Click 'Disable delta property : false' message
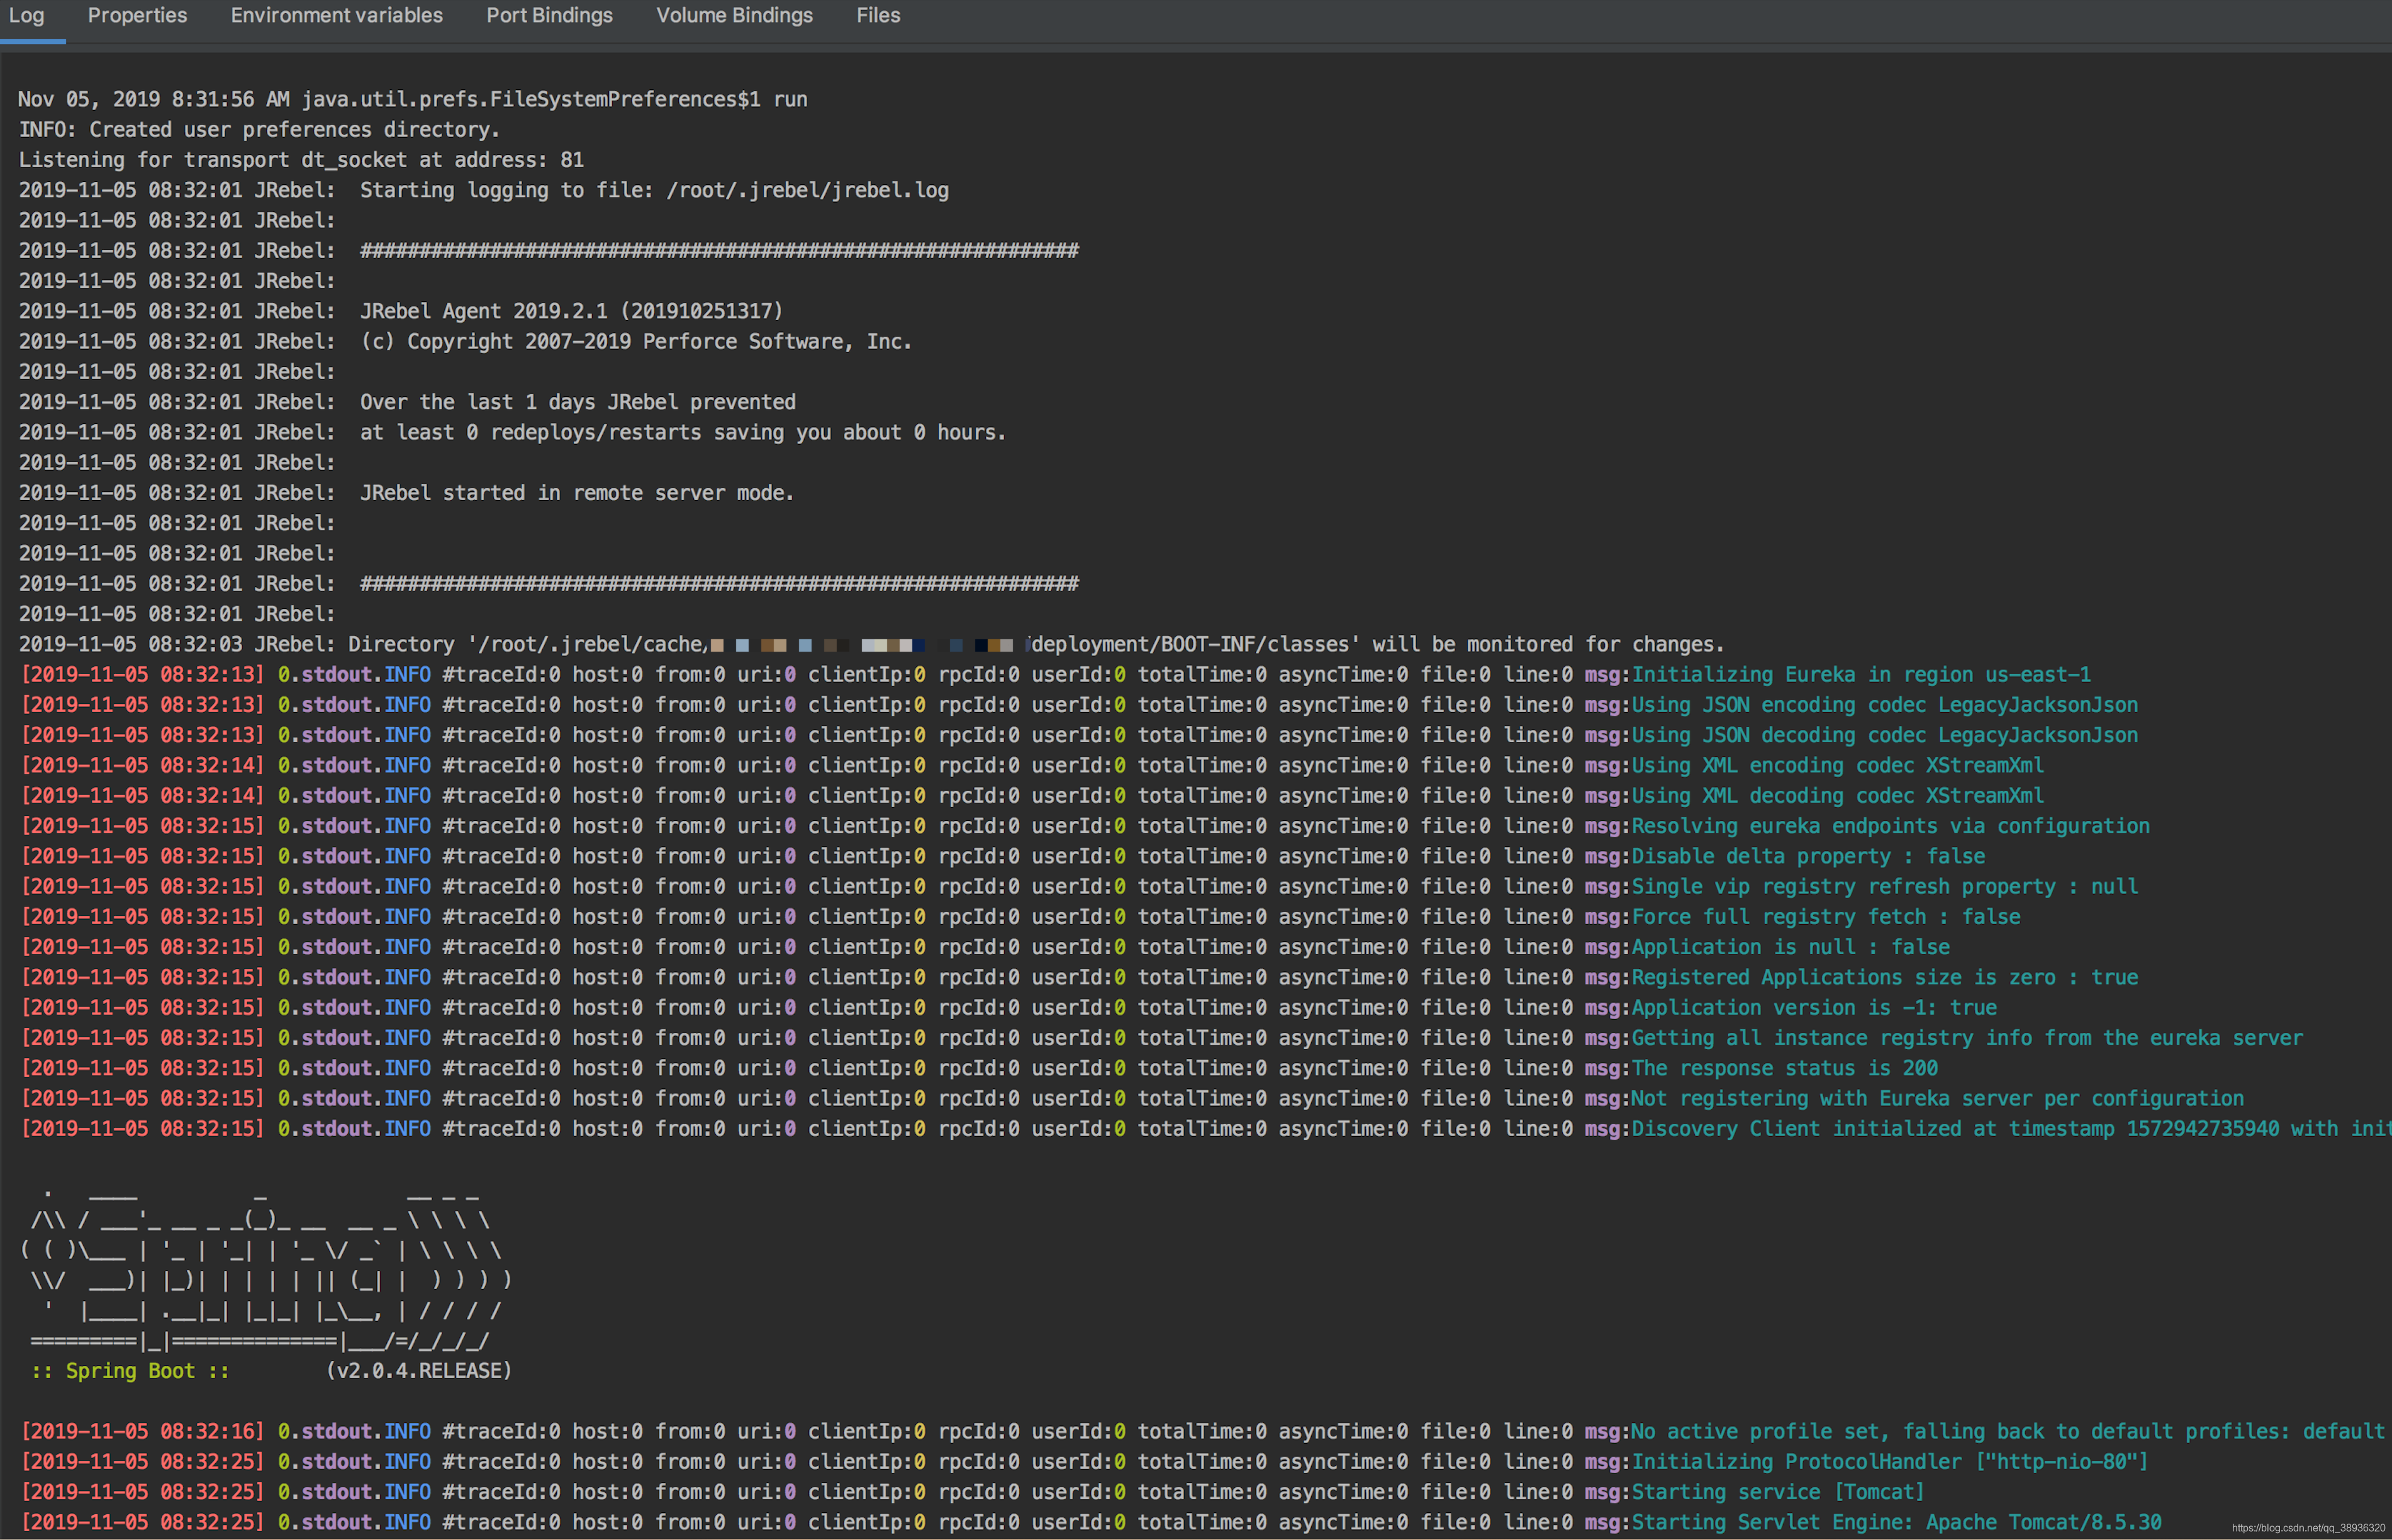 1809,857
